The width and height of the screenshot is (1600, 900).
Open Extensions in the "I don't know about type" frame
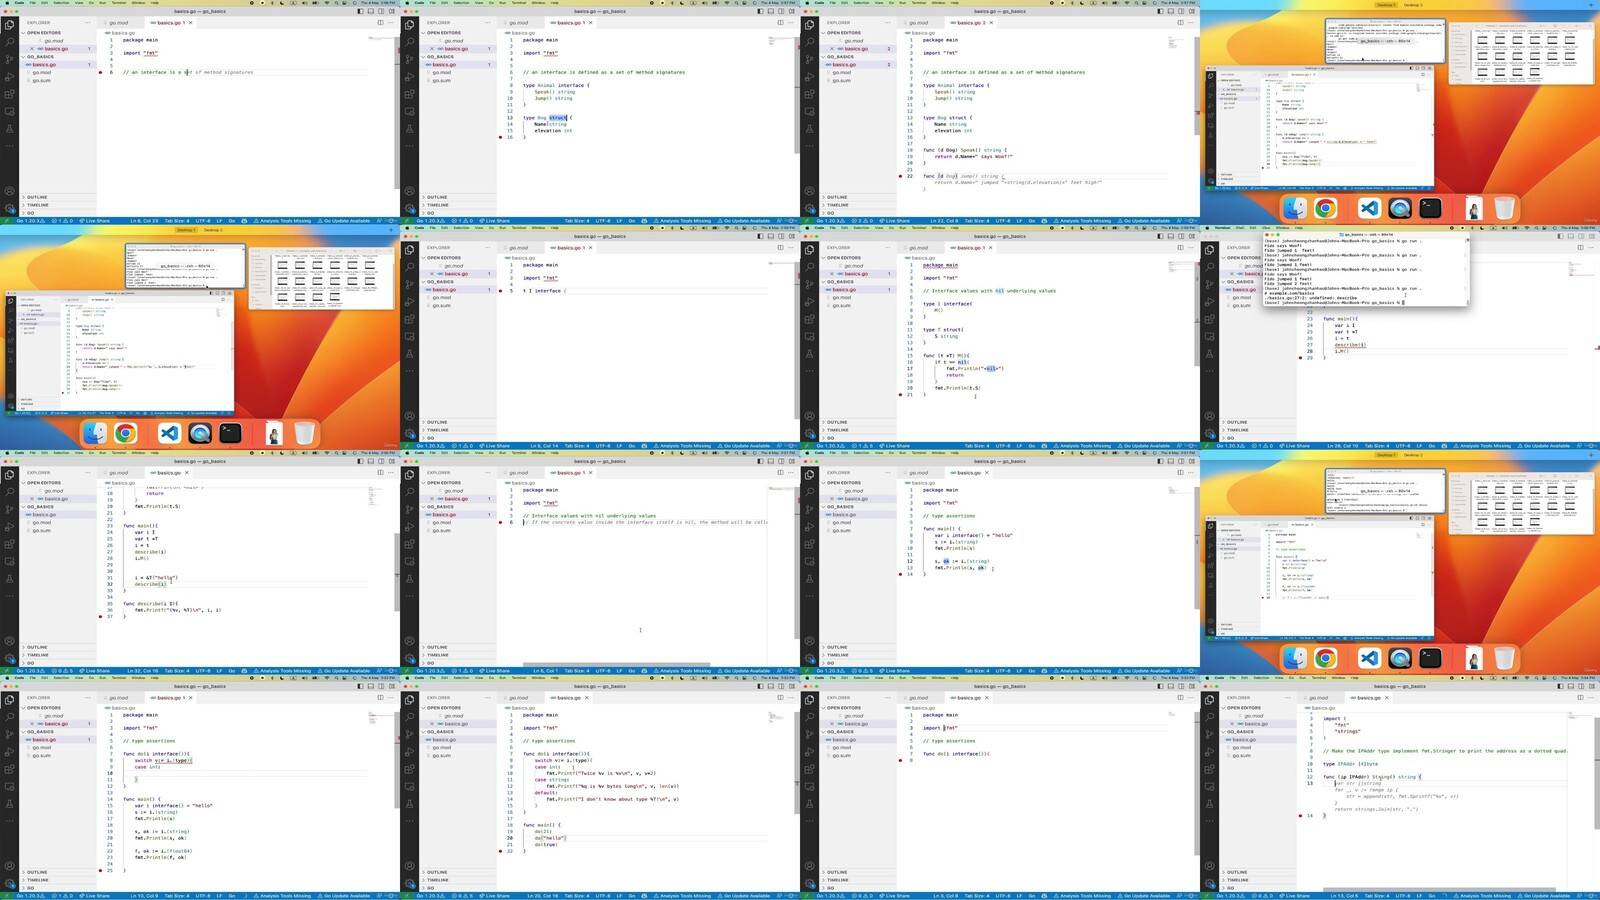coord(409,769)
